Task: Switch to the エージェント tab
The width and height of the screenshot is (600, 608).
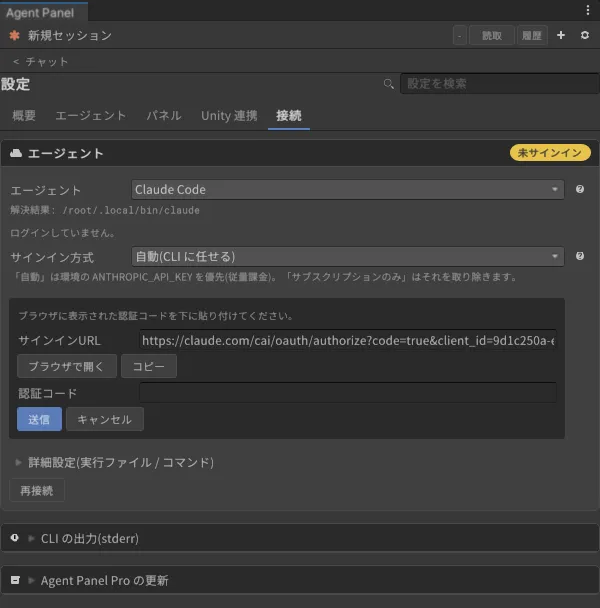Action: pos(91,116)
